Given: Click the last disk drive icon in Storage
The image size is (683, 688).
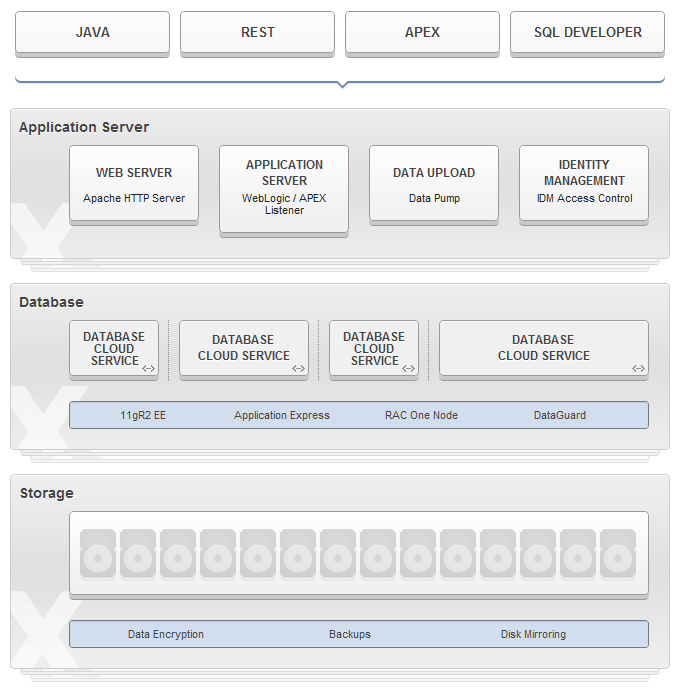Looking at the screenshot, I should pyautogui.click(x=618, y=554).
